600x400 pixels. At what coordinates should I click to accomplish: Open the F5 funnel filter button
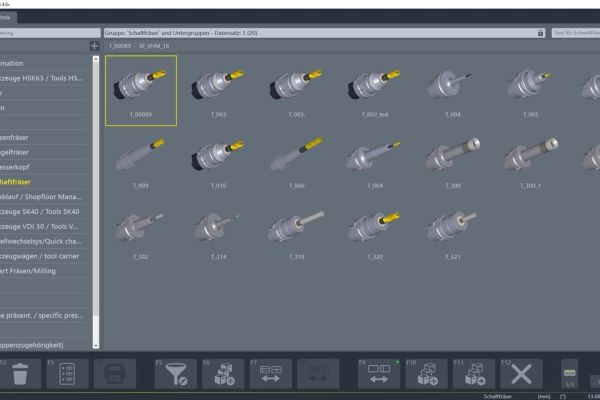coord(176,374)
